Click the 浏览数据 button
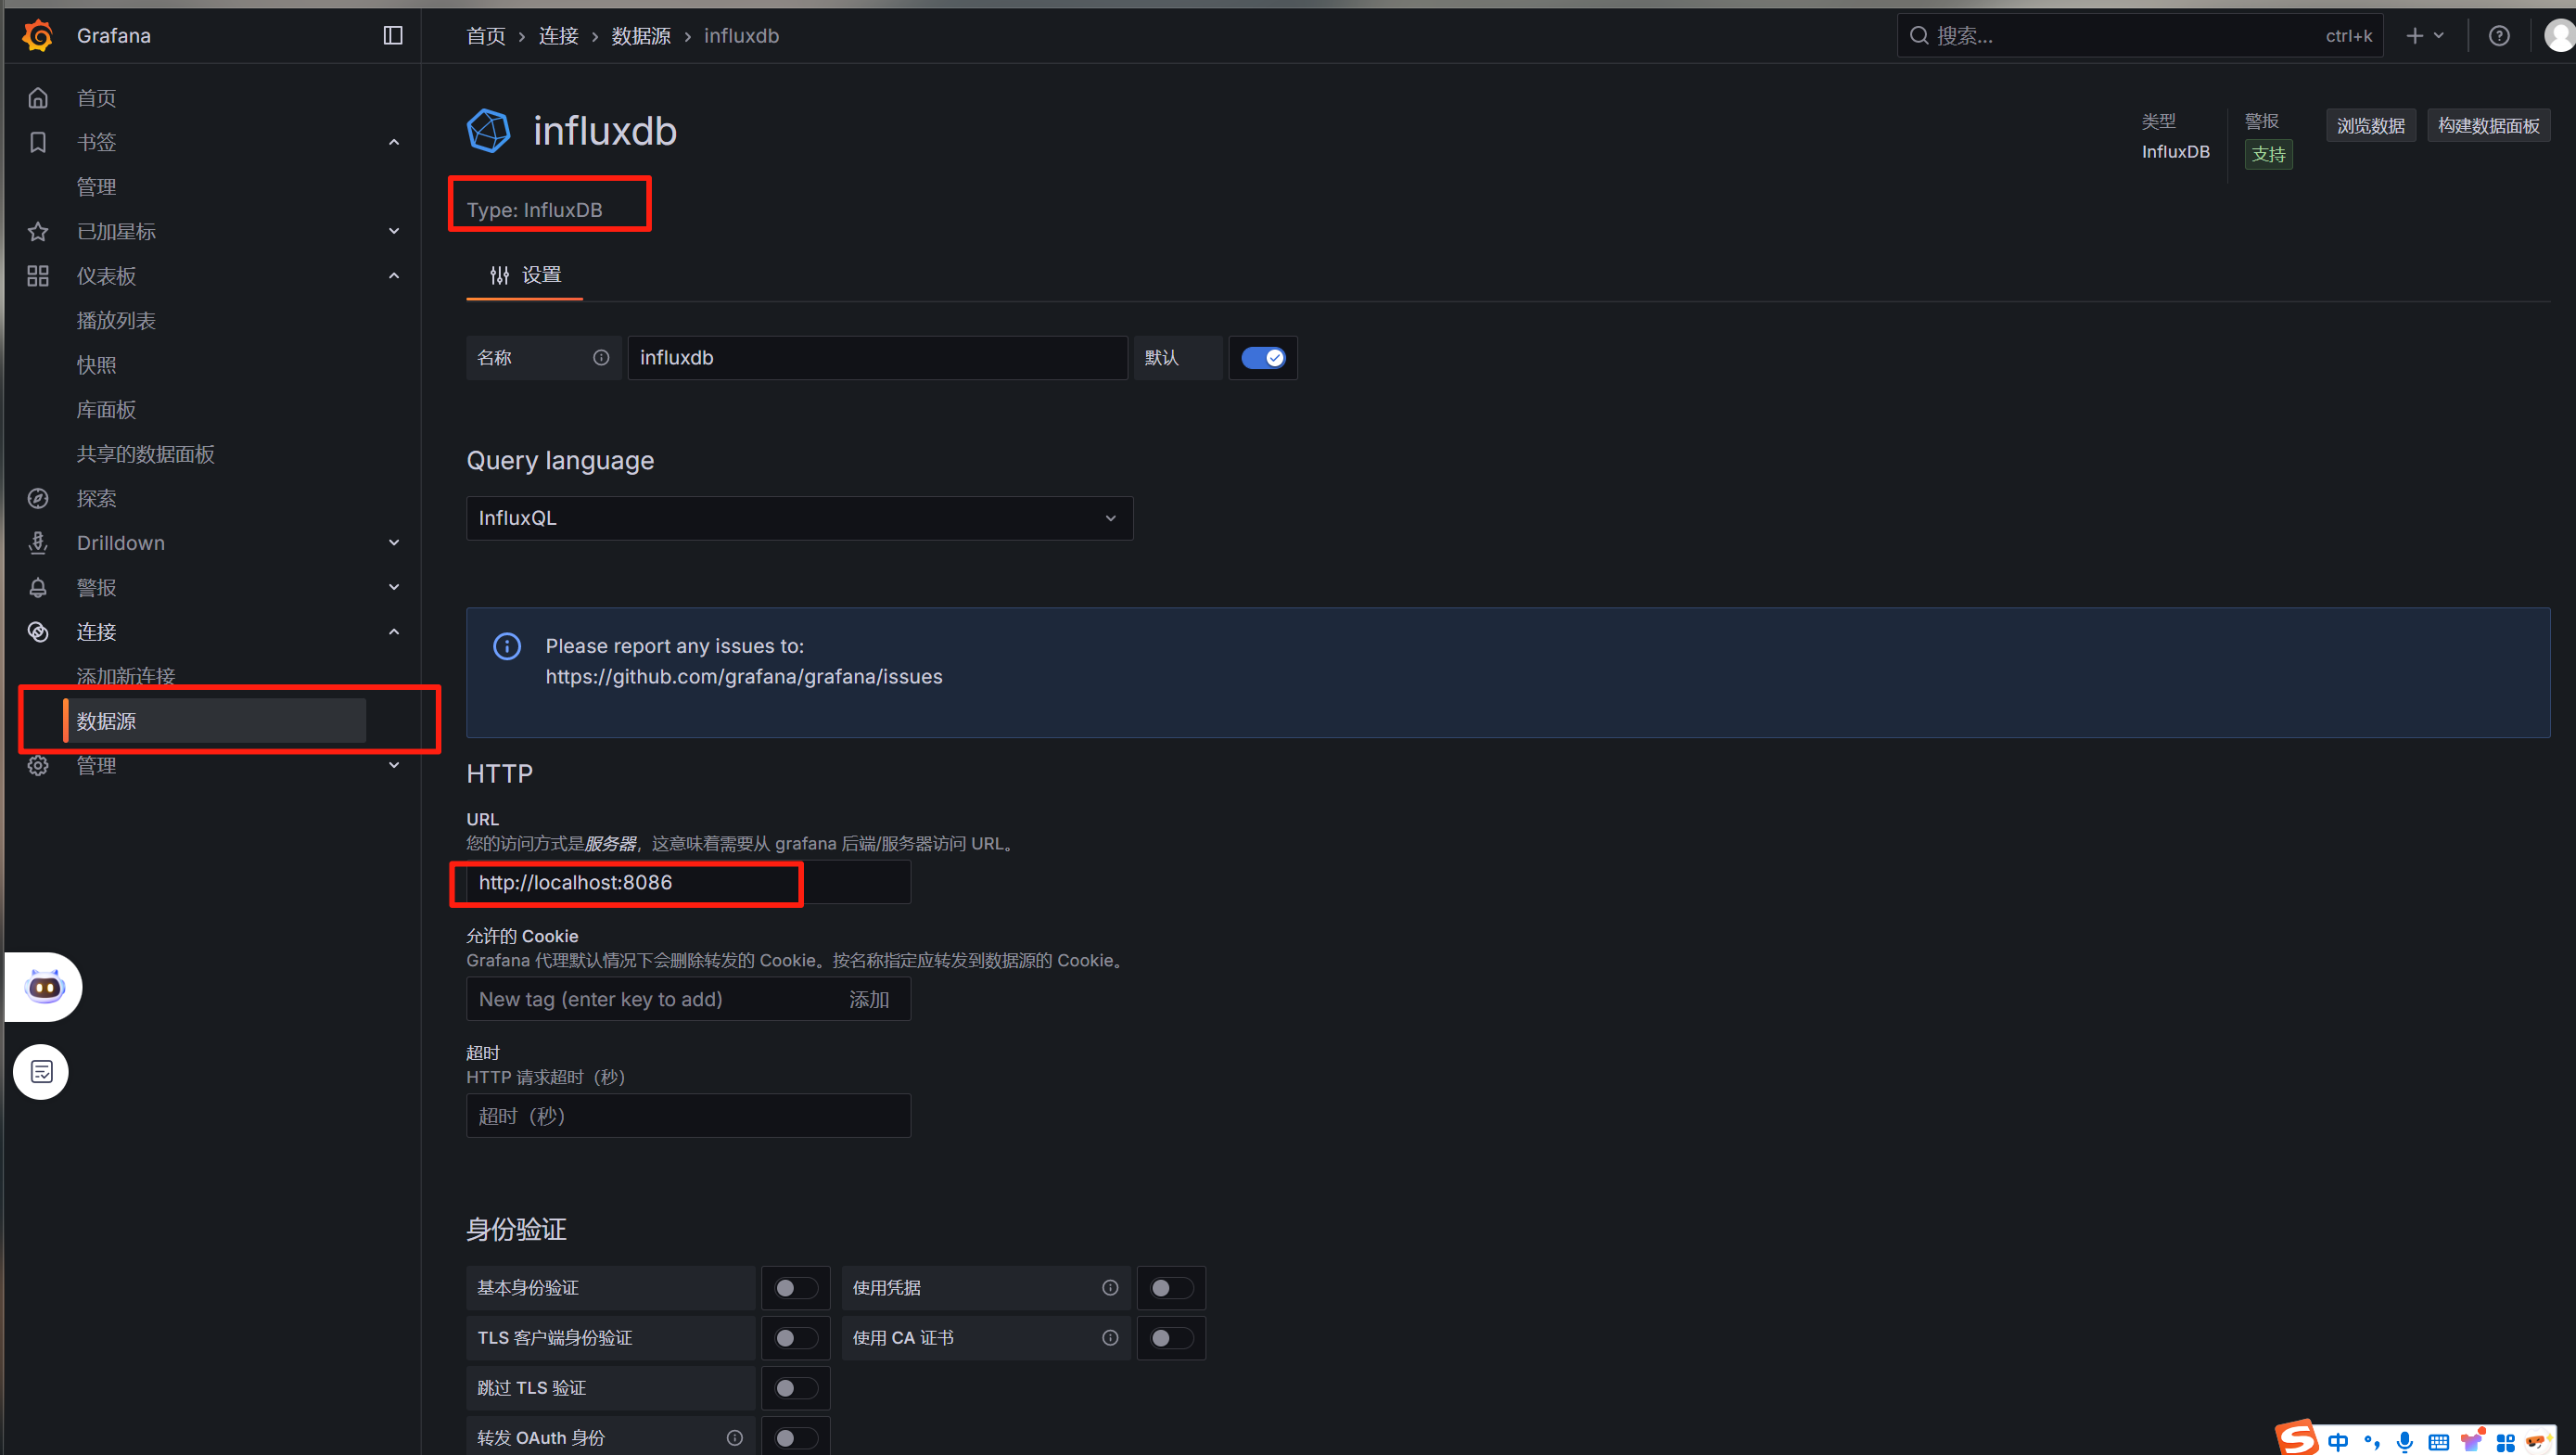Screen dimensions: 2576x1455 click(x=2371, y=126)
